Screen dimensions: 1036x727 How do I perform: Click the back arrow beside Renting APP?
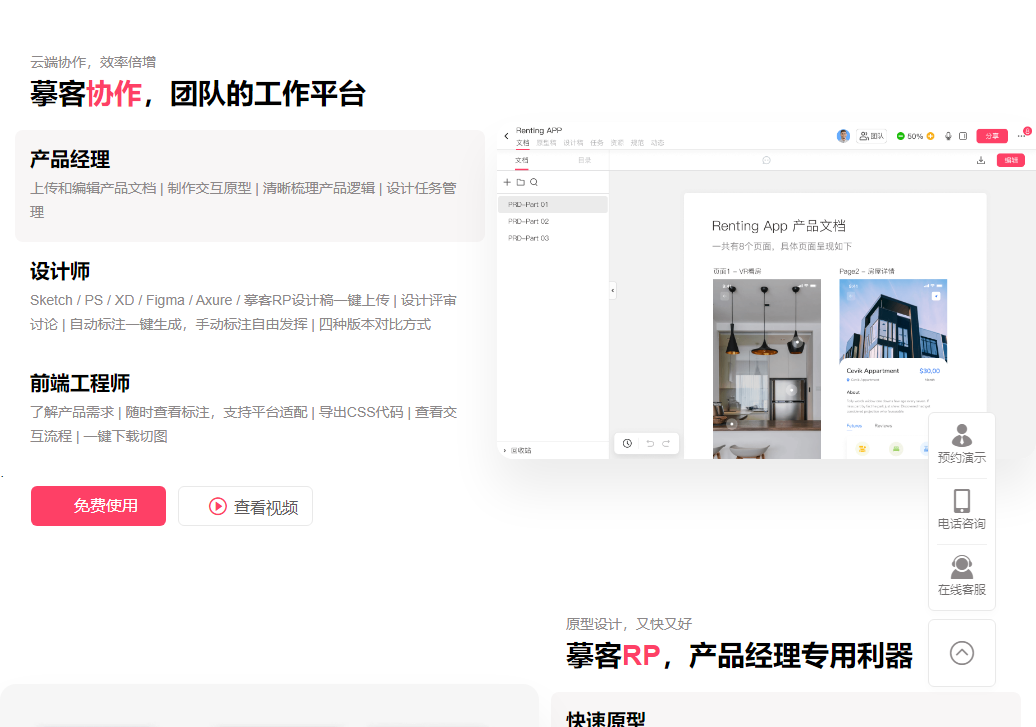(x=506, y=136)
